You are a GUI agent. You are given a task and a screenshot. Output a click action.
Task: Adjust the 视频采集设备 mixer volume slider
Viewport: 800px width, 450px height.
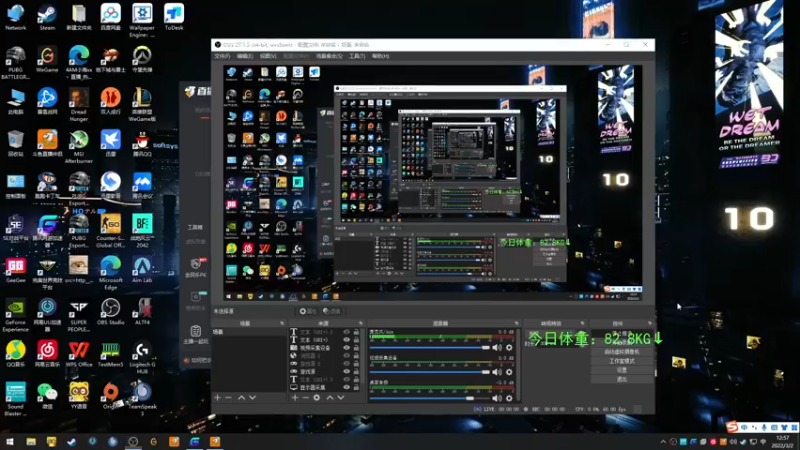click(x=430, y=372)
